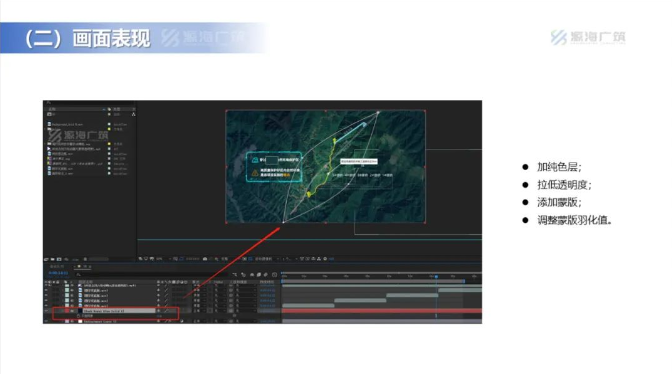Screen dimensions: 672x374
Task: Click the slide bullet text '加纯色层'
Action: tap(557, 167)
